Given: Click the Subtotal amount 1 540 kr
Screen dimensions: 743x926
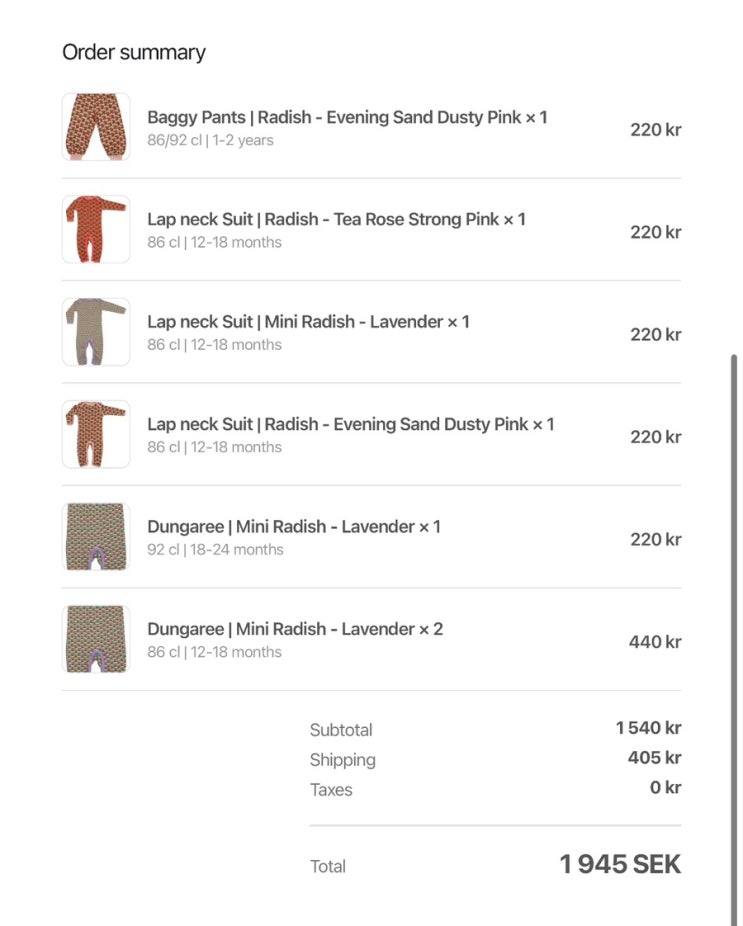Looking at the screenshot, I should pos(648,728).
